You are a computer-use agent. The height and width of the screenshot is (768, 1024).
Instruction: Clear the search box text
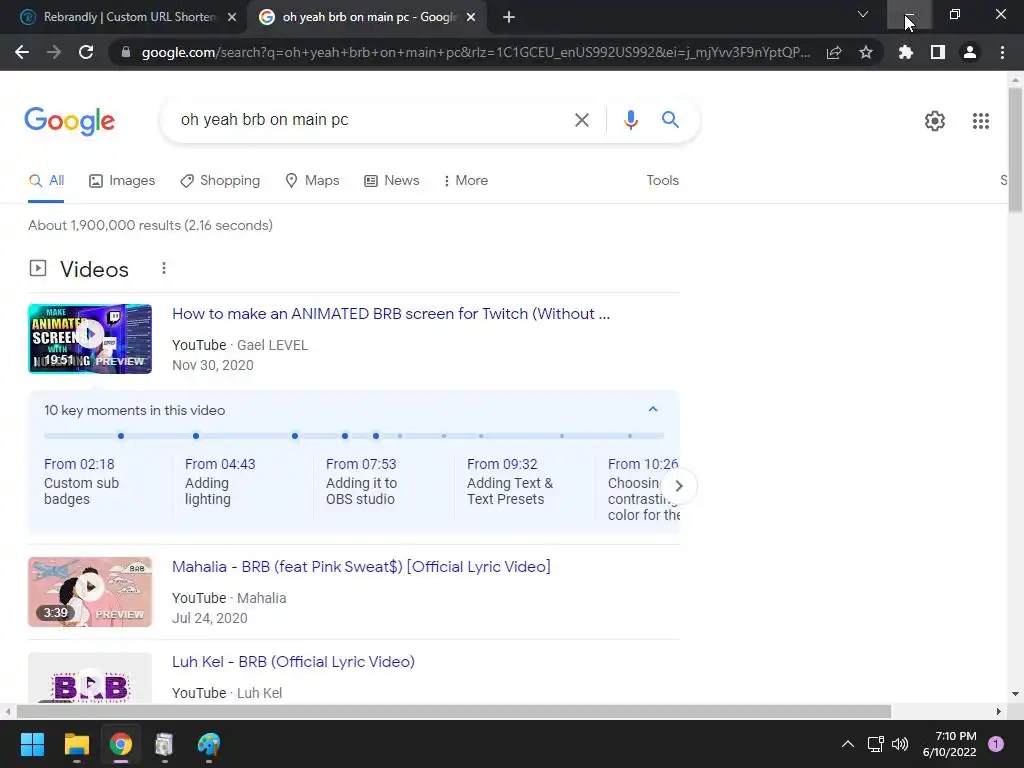point(581,120)
